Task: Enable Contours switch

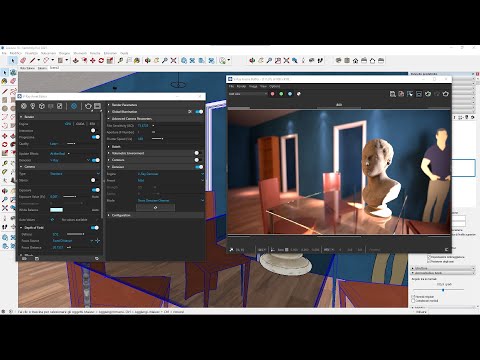Action: click(198, 160)
